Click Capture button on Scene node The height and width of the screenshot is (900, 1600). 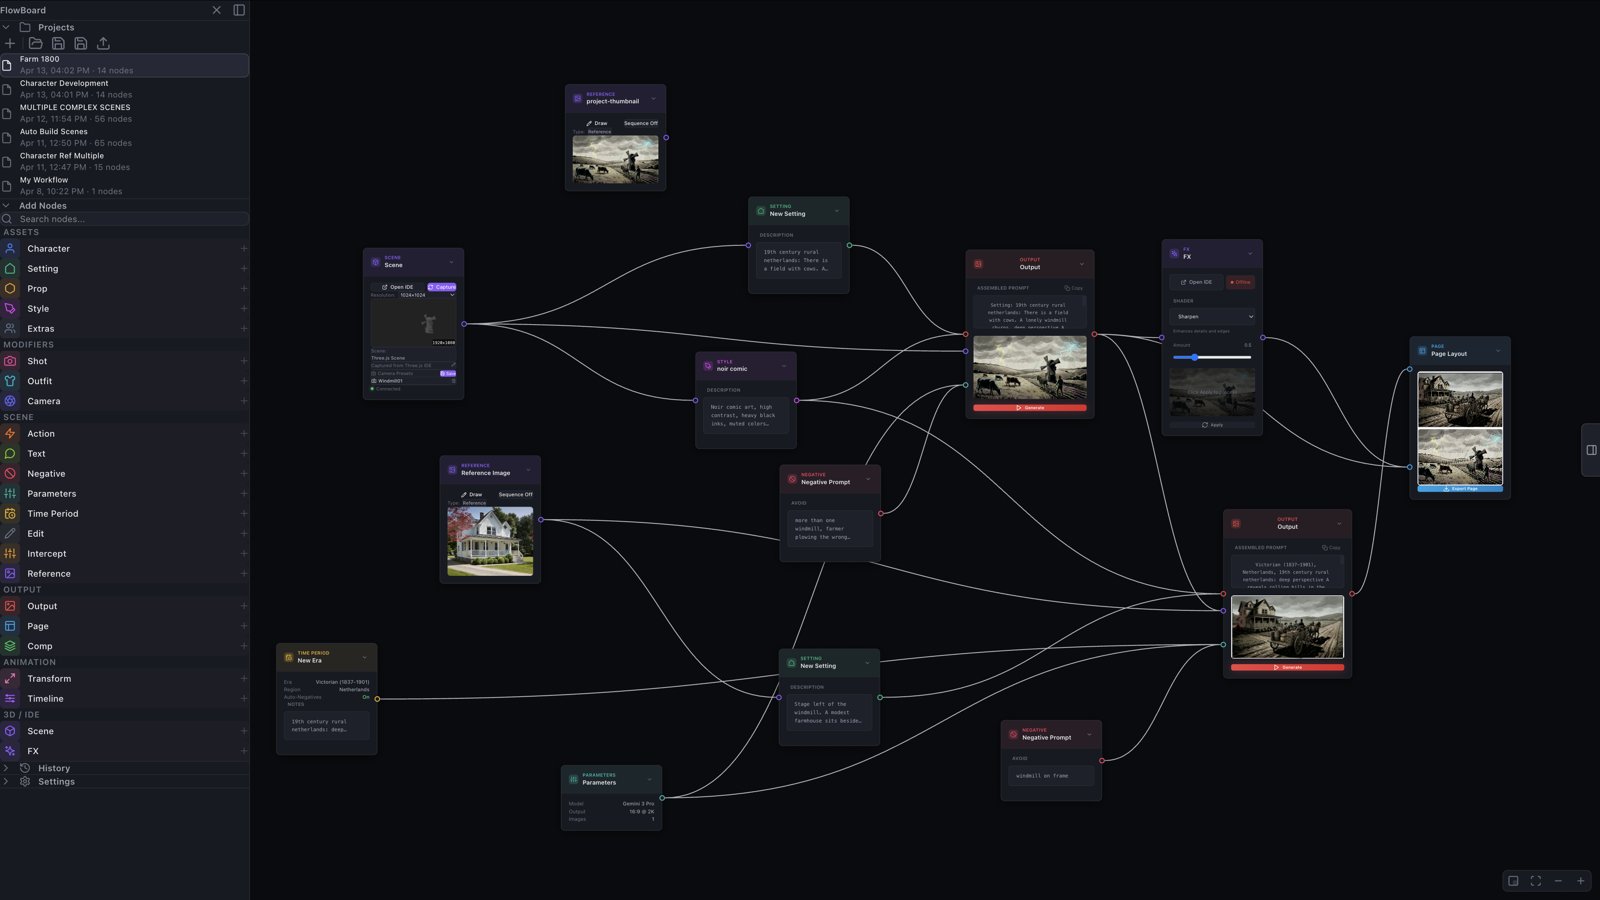(x=442, y=287)
